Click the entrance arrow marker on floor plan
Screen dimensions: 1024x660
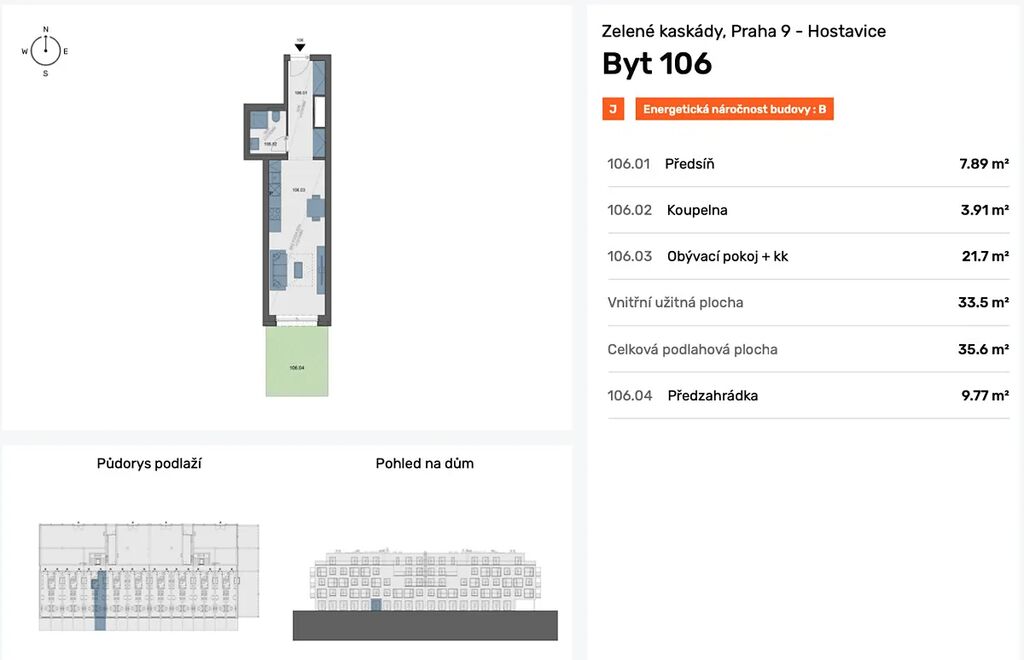(x=300, y=47)
